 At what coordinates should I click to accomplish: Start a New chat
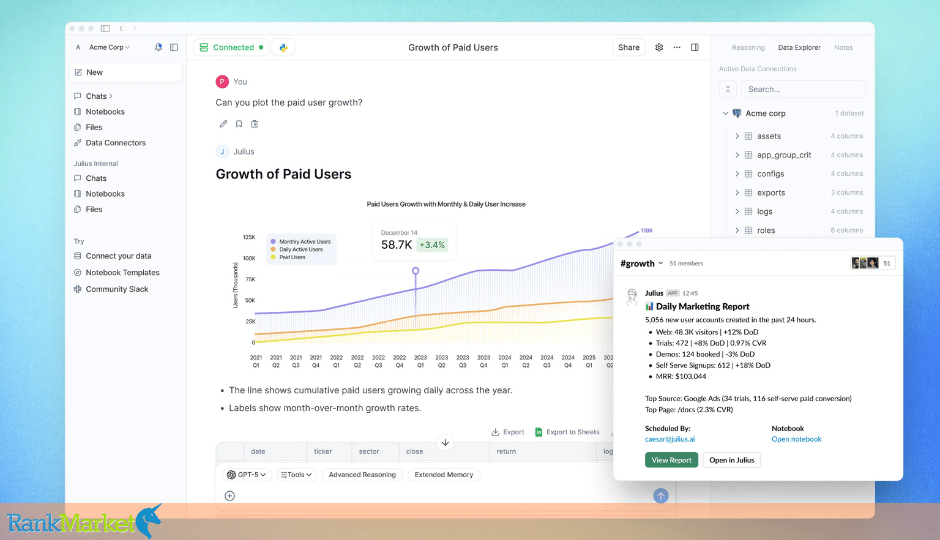click(126, 72)
